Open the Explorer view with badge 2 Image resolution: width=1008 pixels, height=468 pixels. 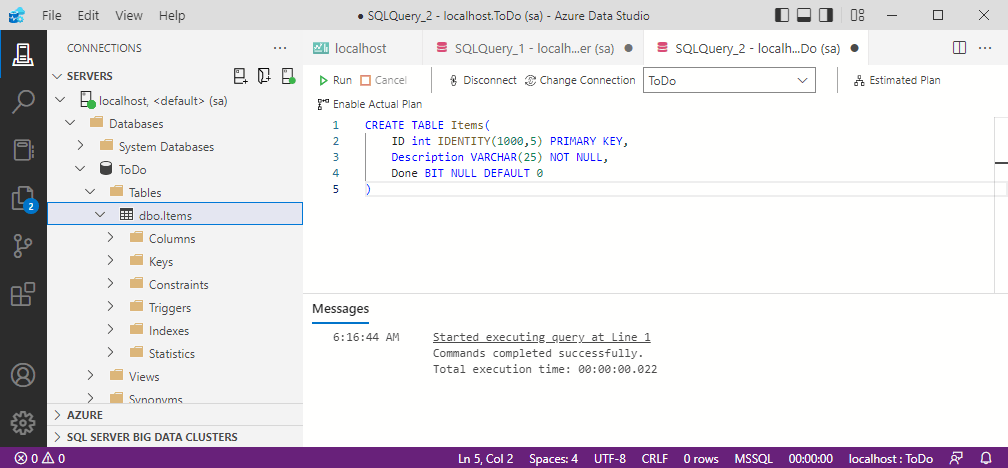tap(23, 198)
